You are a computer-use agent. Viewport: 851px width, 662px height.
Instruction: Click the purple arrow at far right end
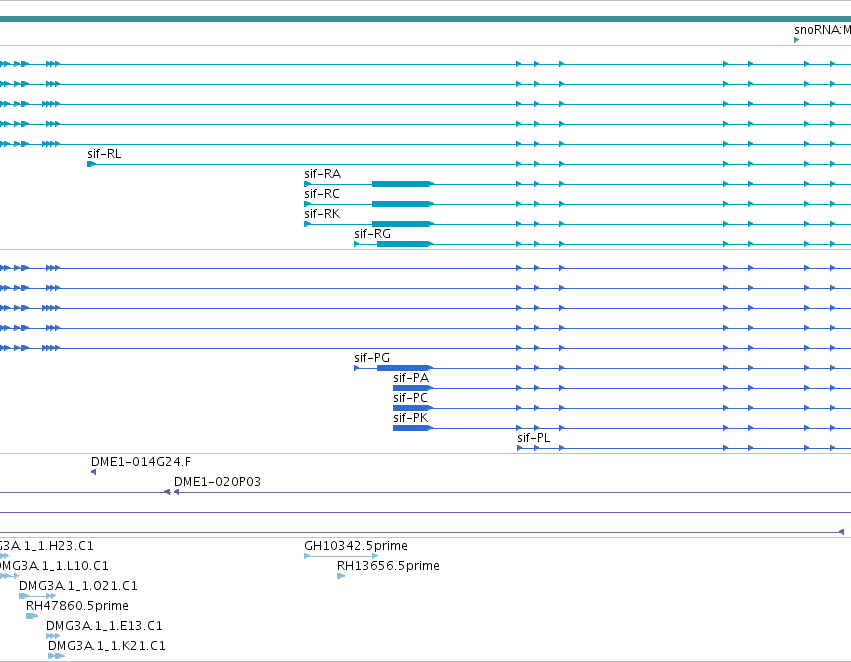[841, 532]
